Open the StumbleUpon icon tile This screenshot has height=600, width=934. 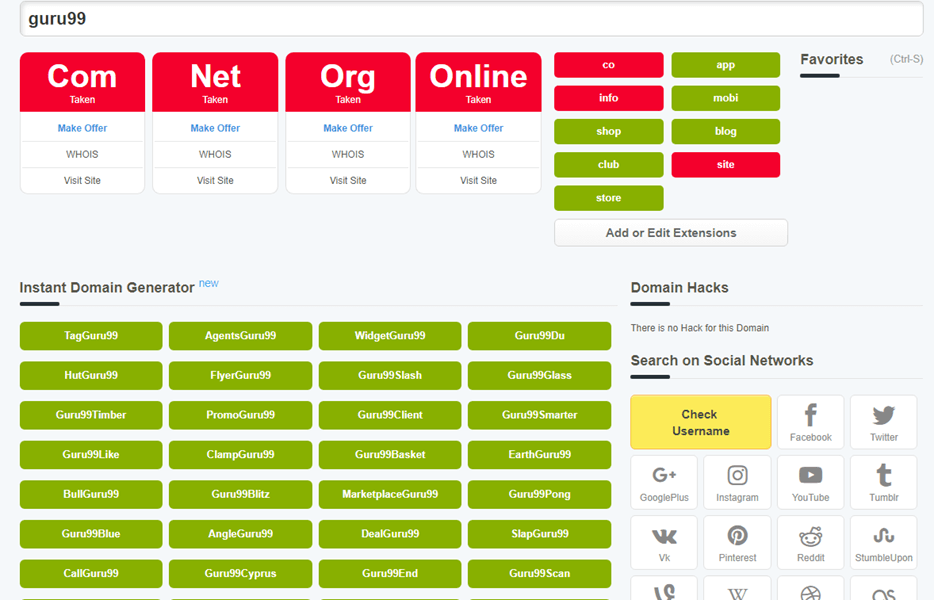coord(883,543)
